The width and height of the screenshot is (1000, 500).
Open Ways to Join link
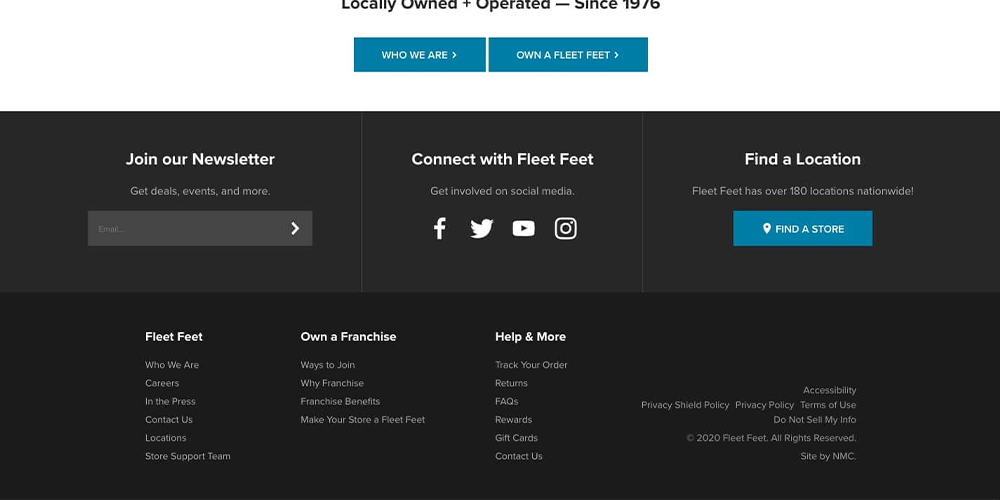[x=328, y=365]
